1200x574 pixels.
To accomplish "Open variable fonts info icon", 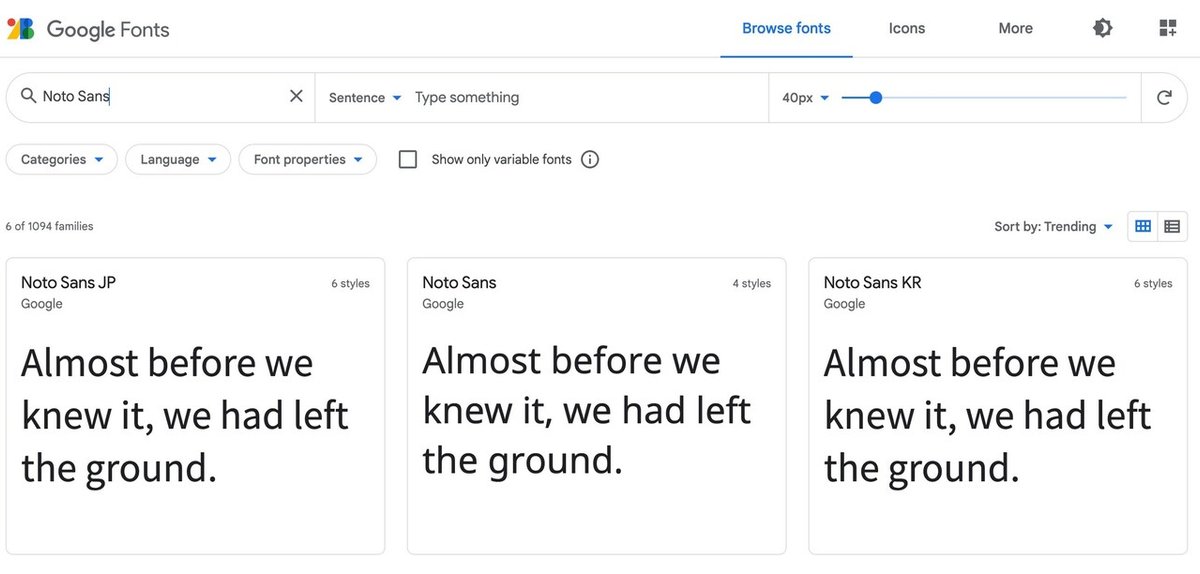I will point(590,159).
